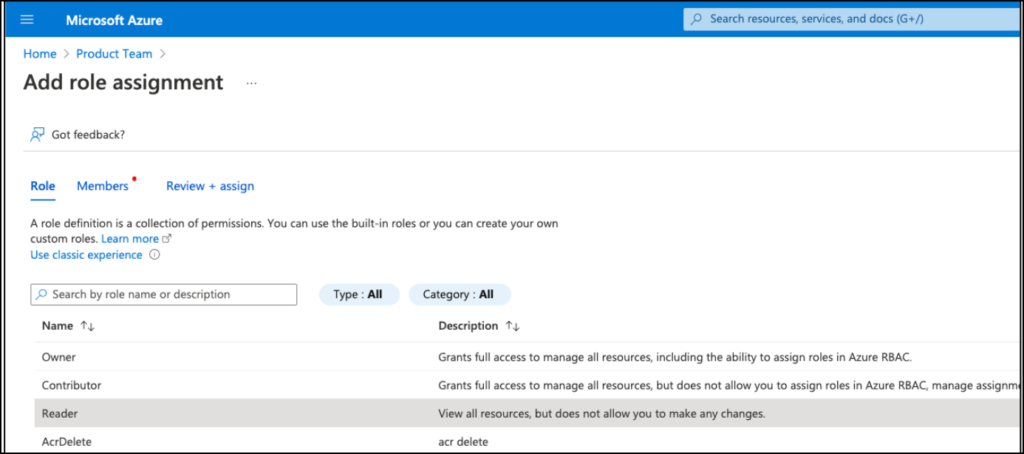This screenshot has width=1024, height=454.
Task: Select the Contributor role row
Action: (529, 385)
